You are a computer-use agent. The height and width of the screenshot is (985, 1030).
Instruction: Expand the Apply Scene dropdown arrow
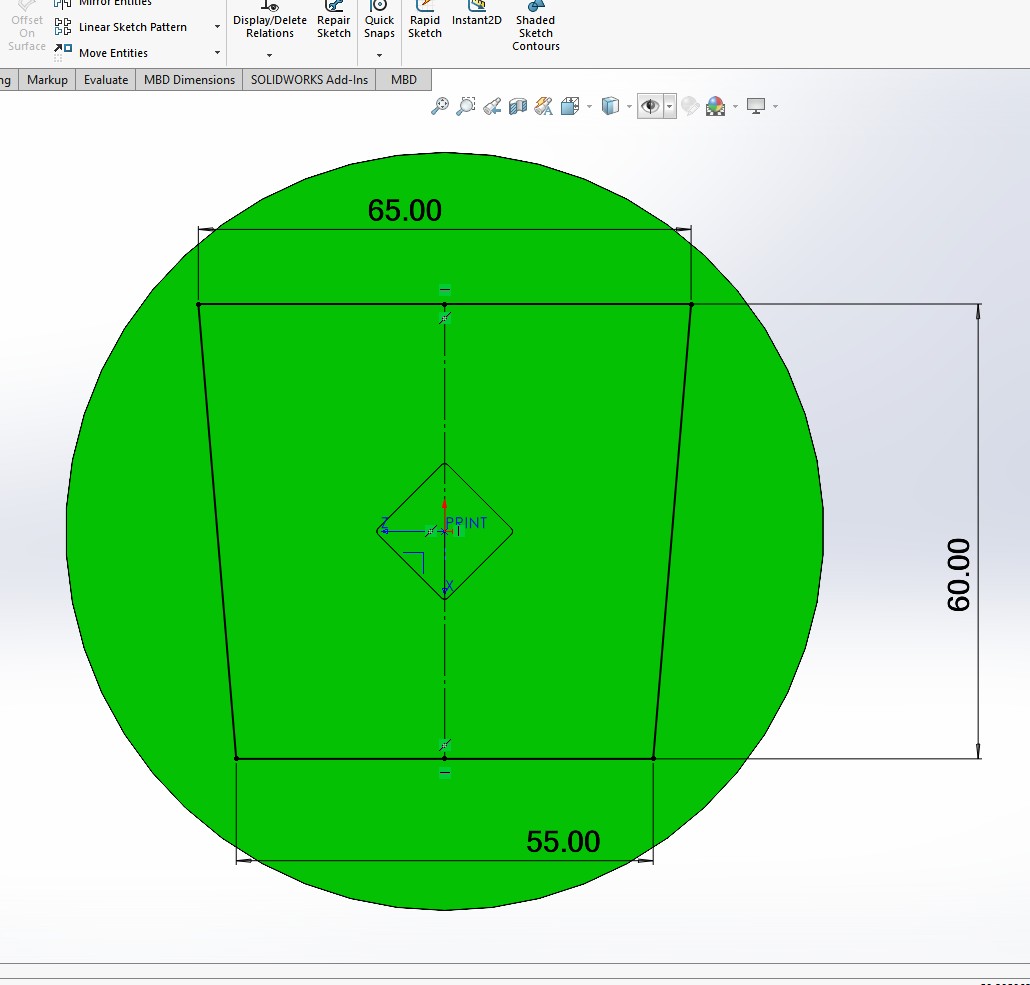click(x=735, y=106)
